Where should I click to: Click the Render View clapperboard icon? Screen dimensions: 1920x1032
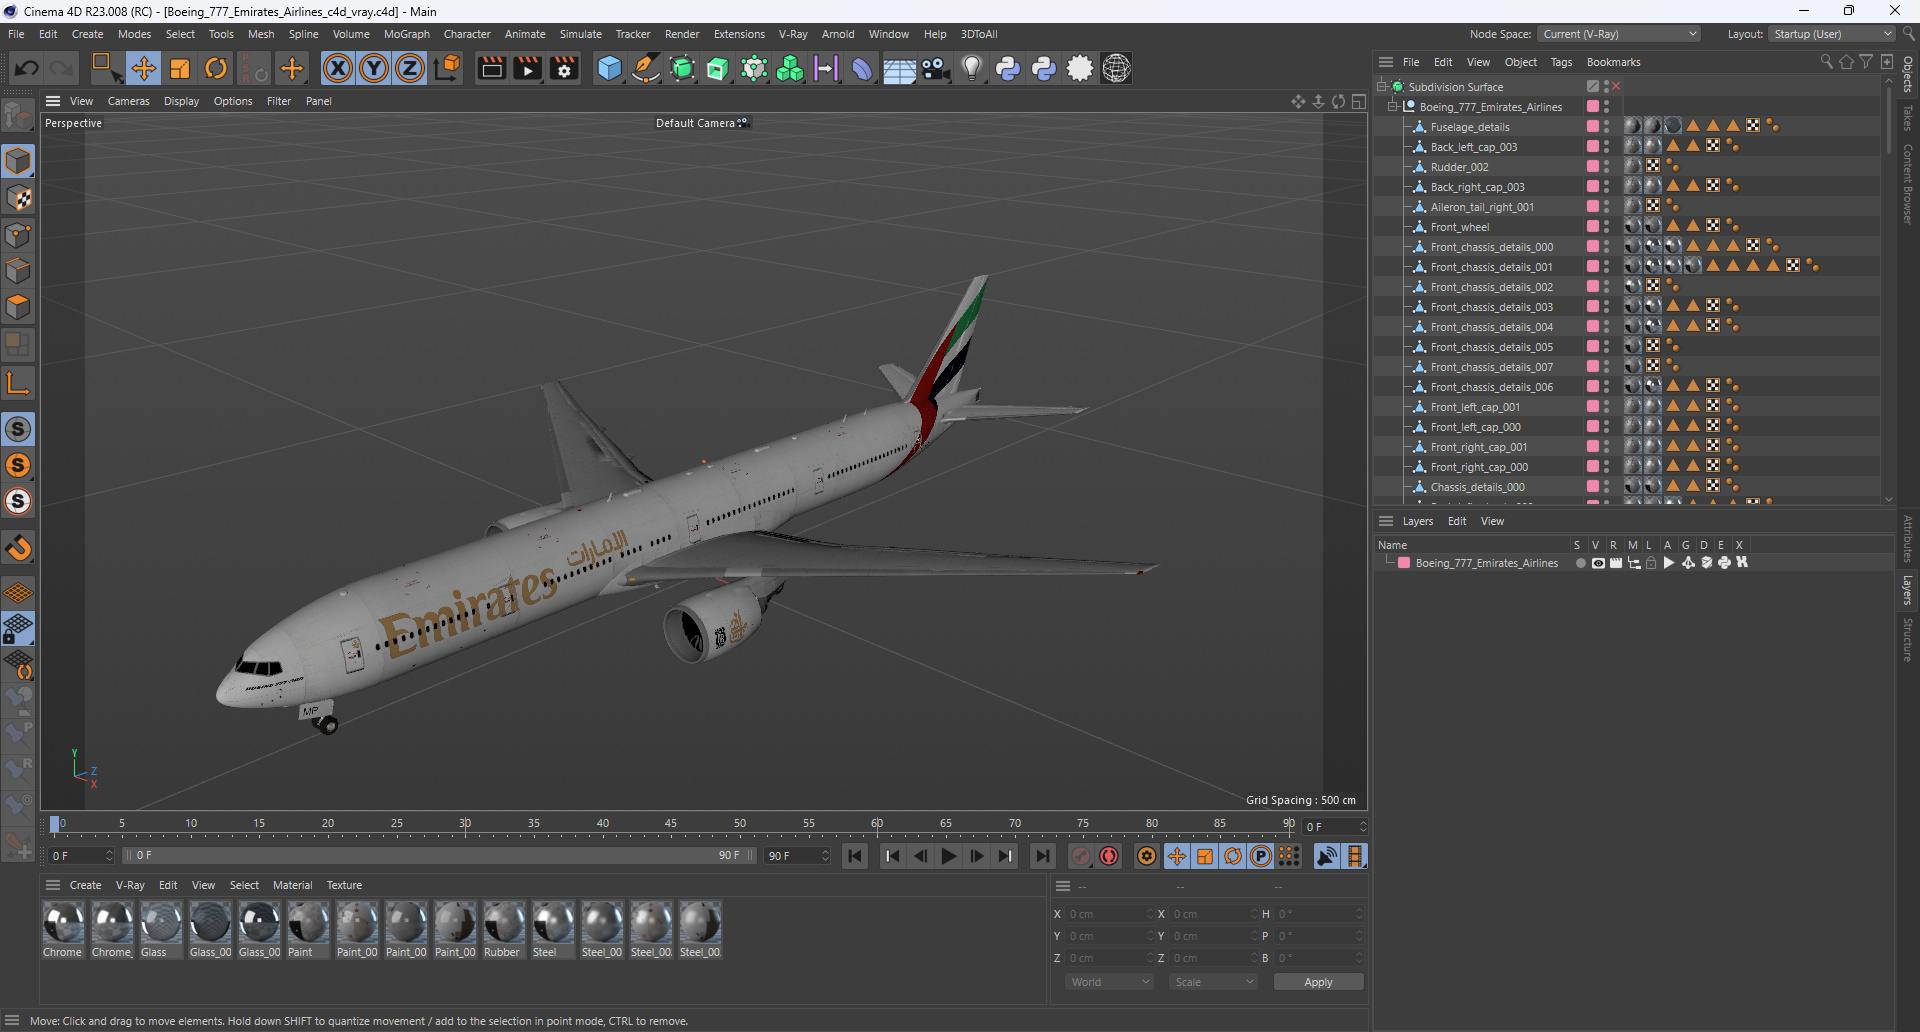pyautogui.click(x=491, y=68)
